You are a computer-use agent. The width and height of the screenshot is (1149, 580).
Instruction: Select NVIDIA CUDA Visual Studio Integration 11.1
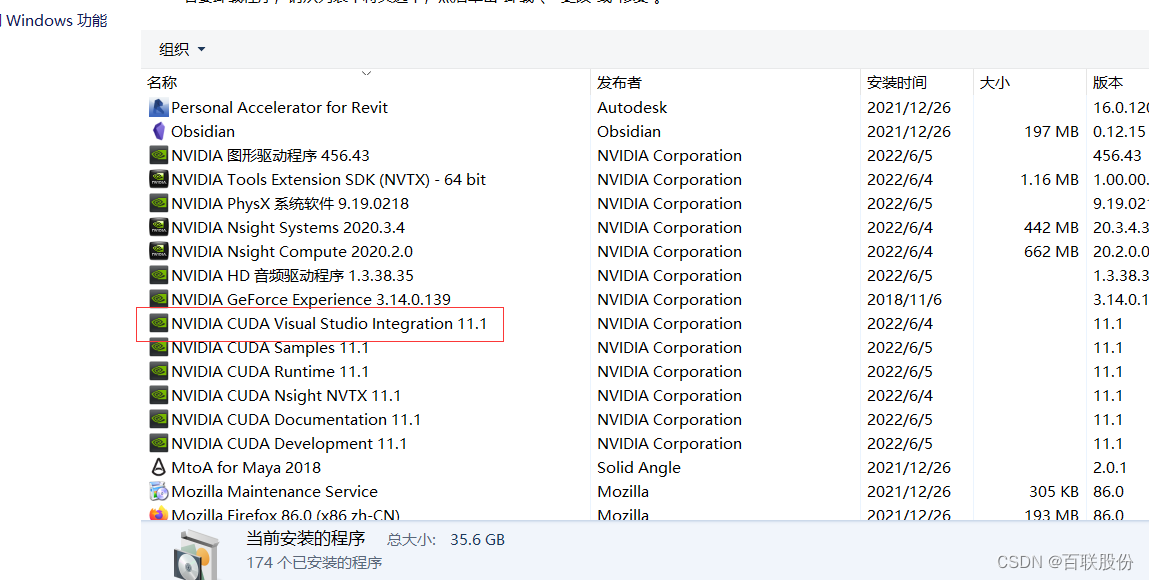pos(329,324)
